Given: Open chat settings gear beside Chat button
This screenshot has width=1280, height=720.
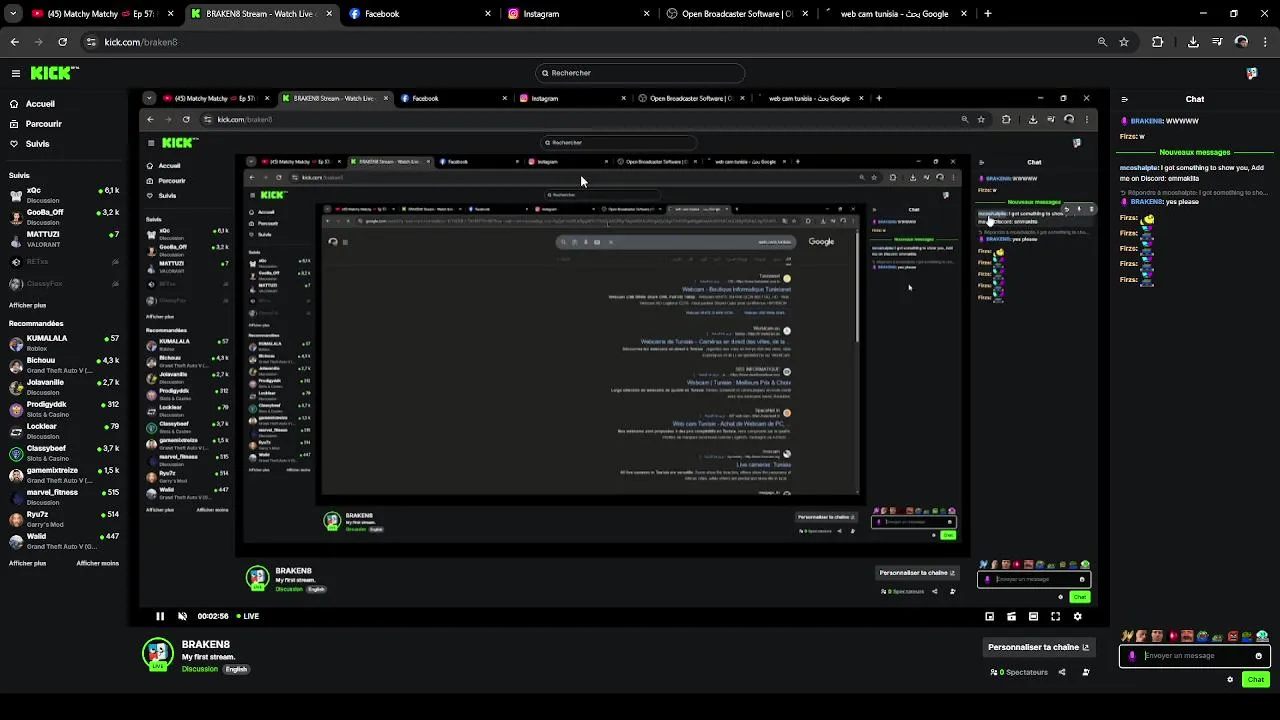Looking at the screenshot, I should tap(1230, 679).
